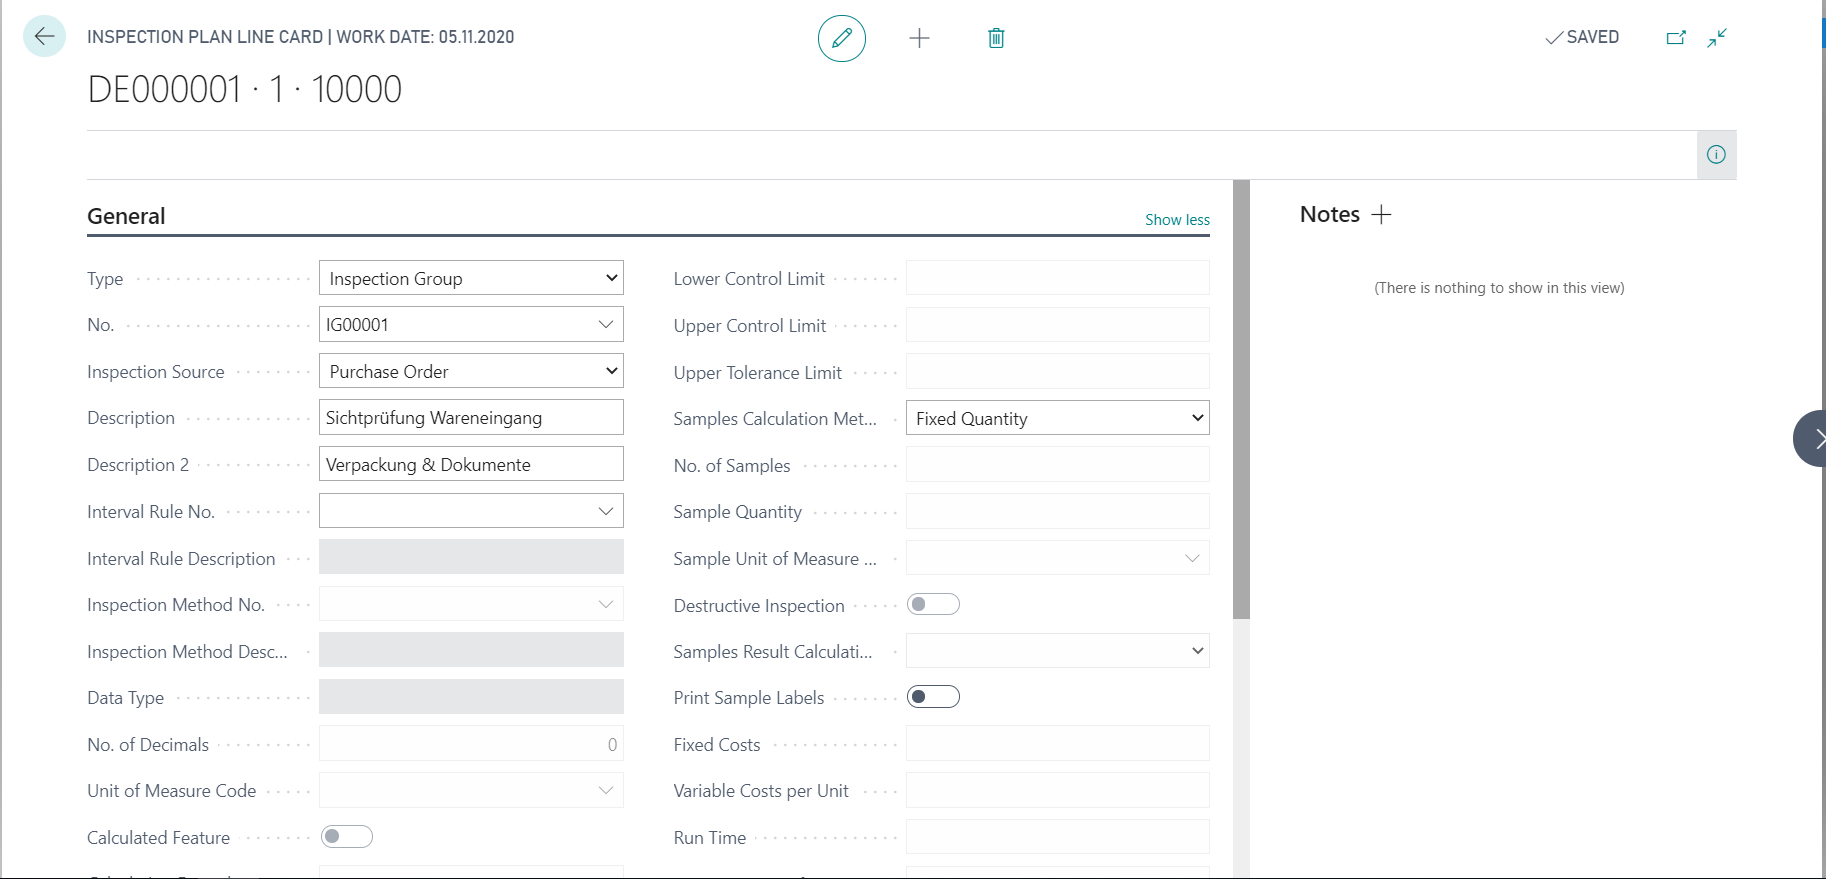The image size is (1826, 879).
Task: Toggle the Calculated Feature switch
Action: click(347, 837)
